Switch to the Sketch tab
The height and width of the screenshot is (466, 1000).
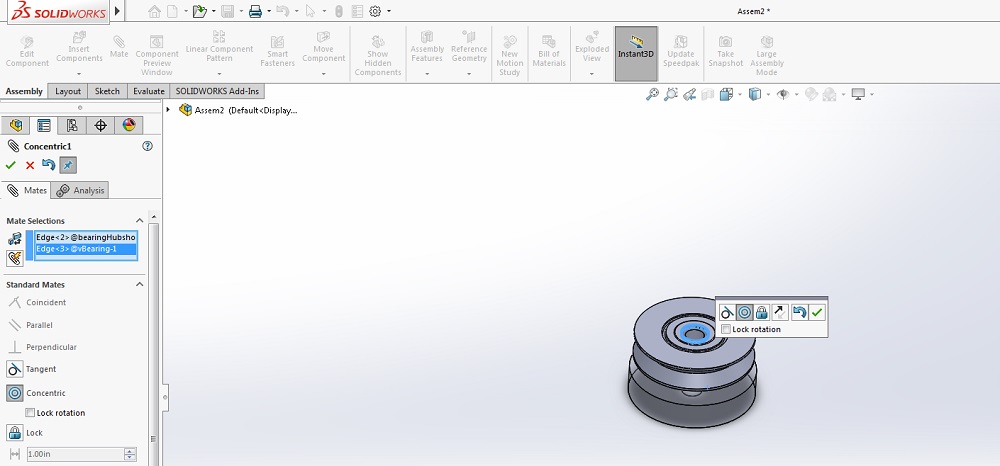107,91
